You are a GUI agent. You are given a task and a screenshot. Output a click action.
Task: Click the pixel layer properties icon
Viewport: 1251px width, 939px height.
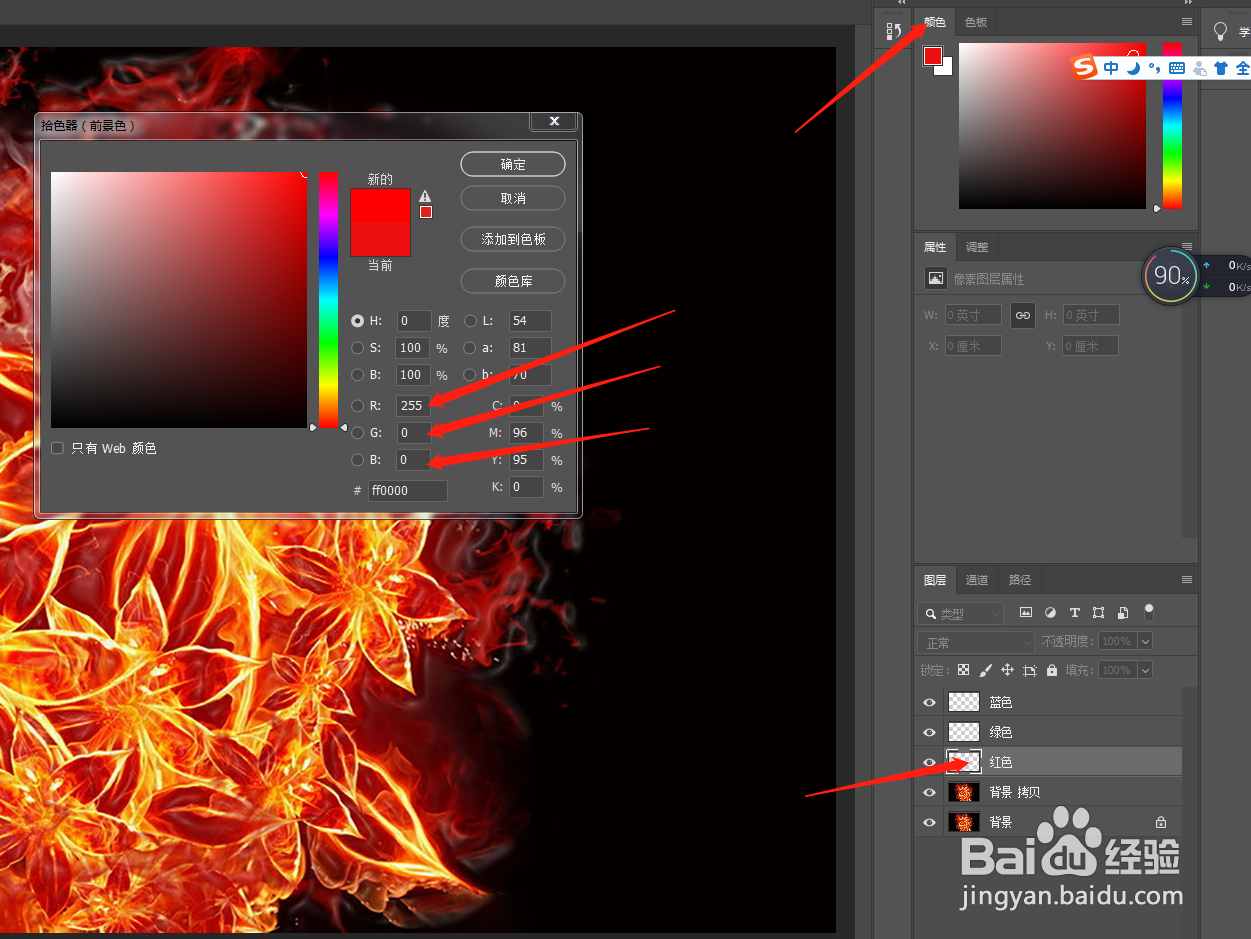point(935,279)
